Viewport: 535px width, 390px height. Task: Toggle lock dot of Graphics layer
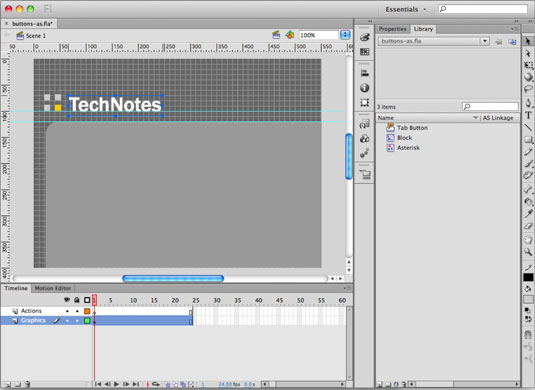point(77,321)
